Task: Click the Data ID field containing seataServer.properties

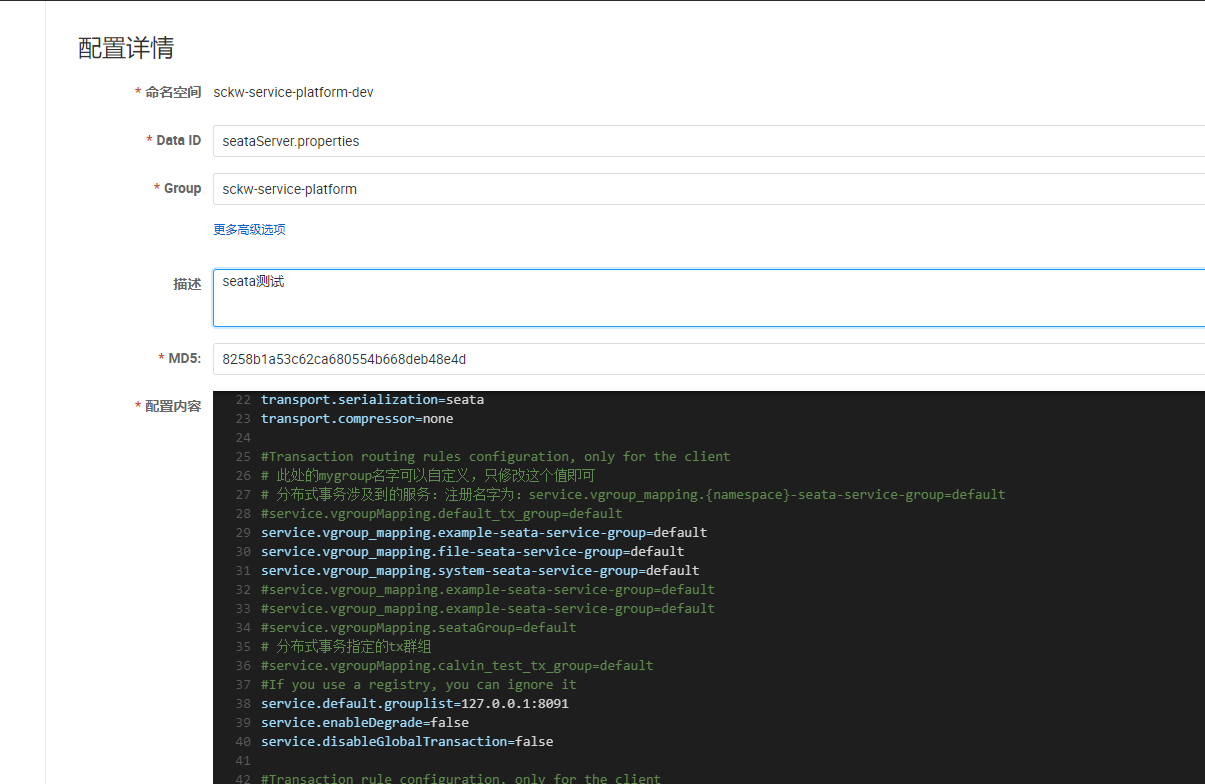Action: (x=700, y=141)
